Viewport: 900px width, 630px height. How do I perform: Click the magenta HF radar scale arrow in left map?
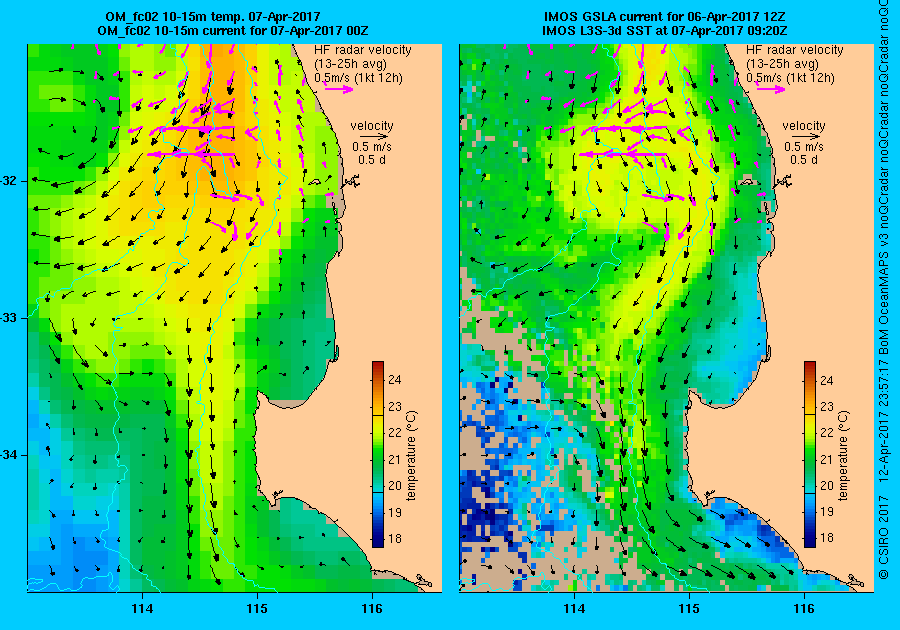click(x=339, y=89)
